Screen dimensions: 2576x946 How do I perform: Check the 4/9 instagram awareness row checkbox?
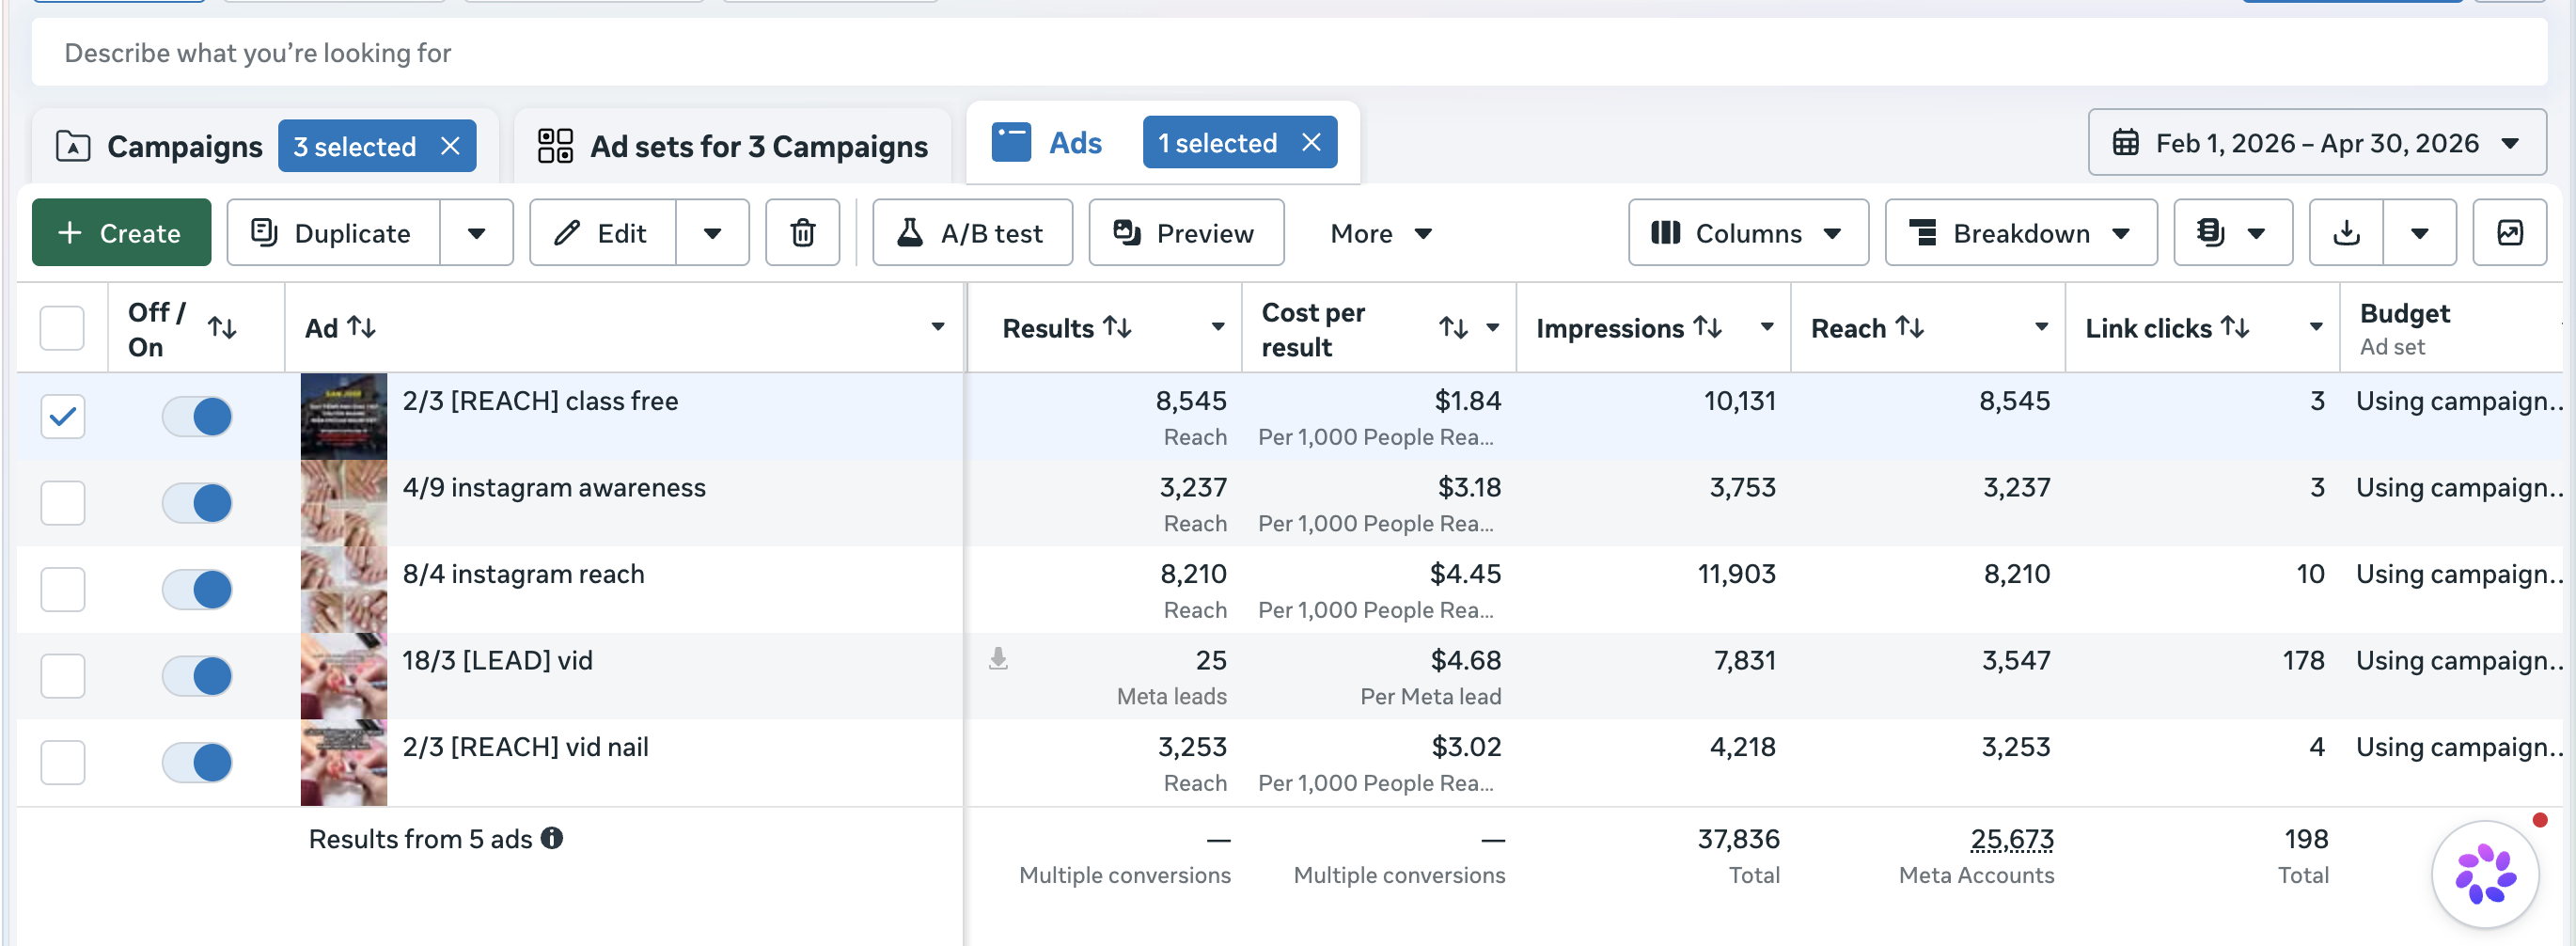click(x=62, y=502)
